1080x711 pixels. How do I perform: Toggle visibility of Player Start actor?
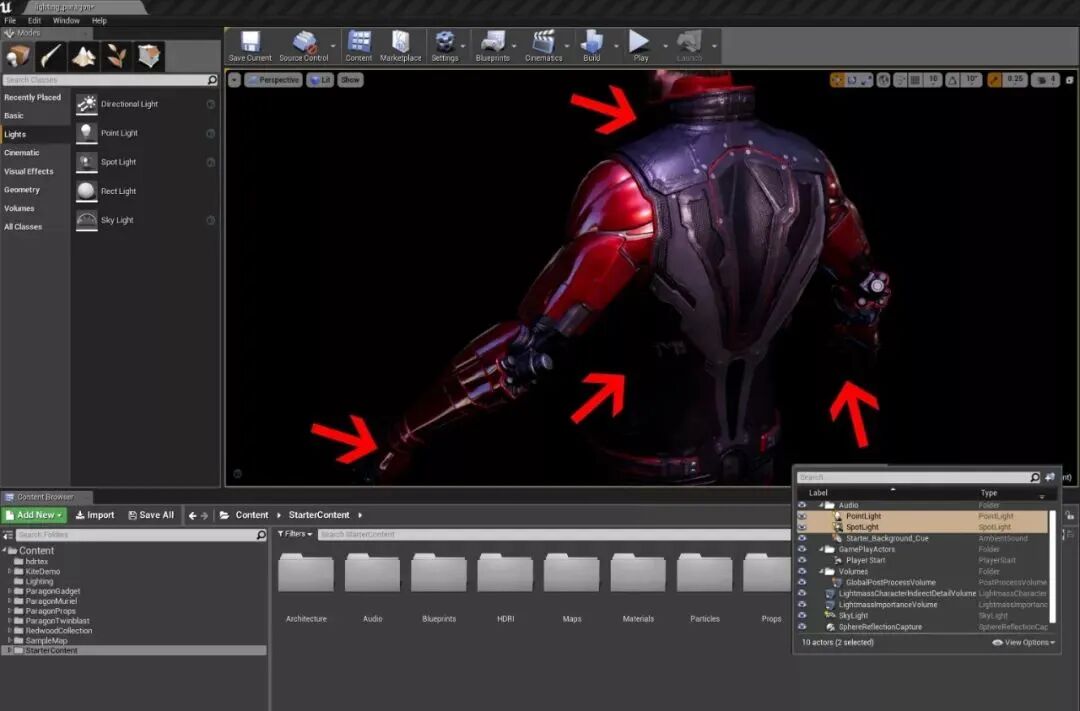[x=802, y=560]
